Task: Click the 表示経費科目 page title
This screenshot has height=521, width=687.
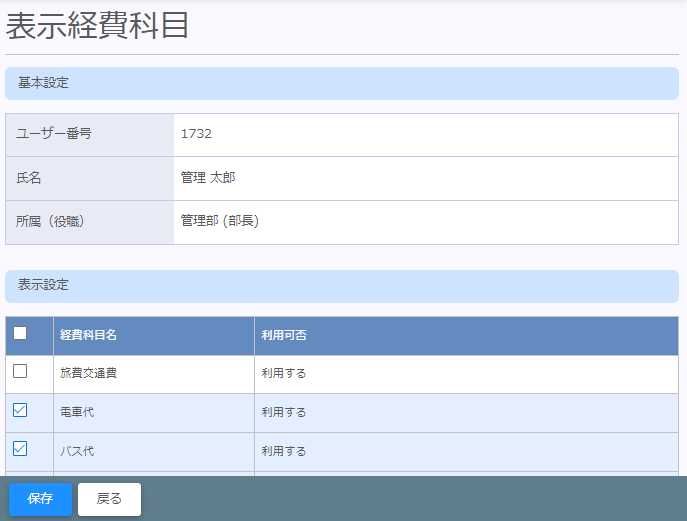Action: pyautogui.click(x=98, y=25)
